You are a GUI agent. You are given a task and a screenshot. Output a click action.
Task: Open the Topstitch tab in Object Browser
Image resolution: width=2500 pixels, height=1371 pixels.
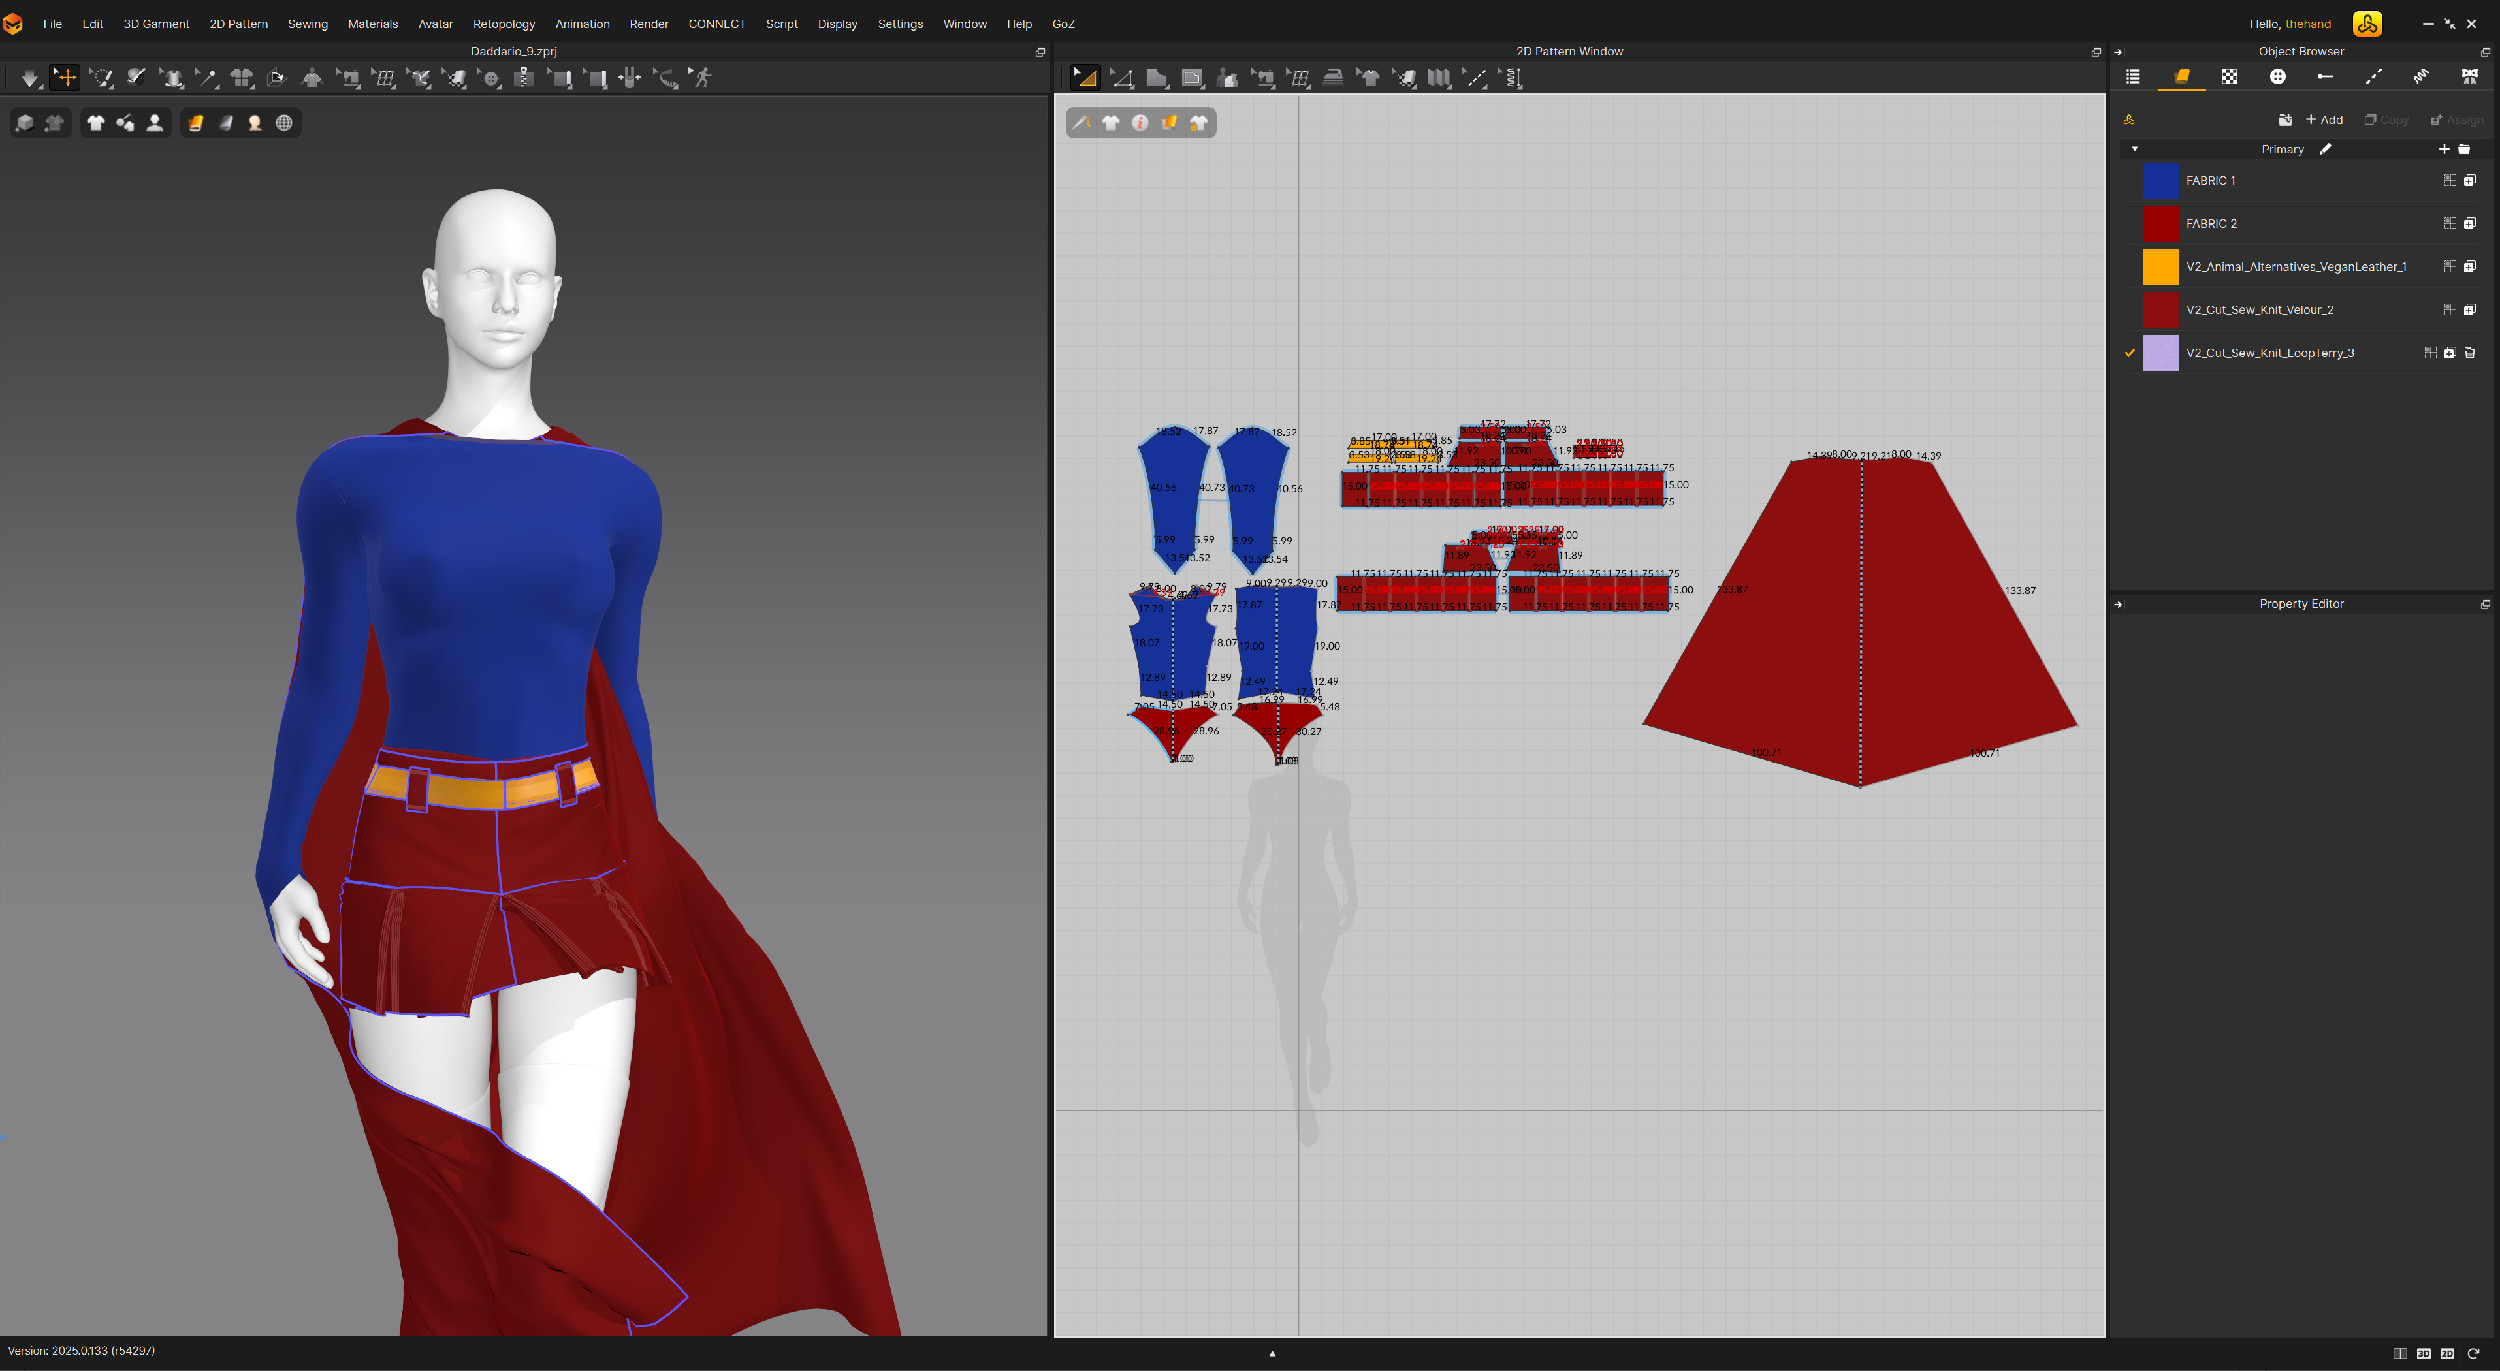[x=2373, y=77]
